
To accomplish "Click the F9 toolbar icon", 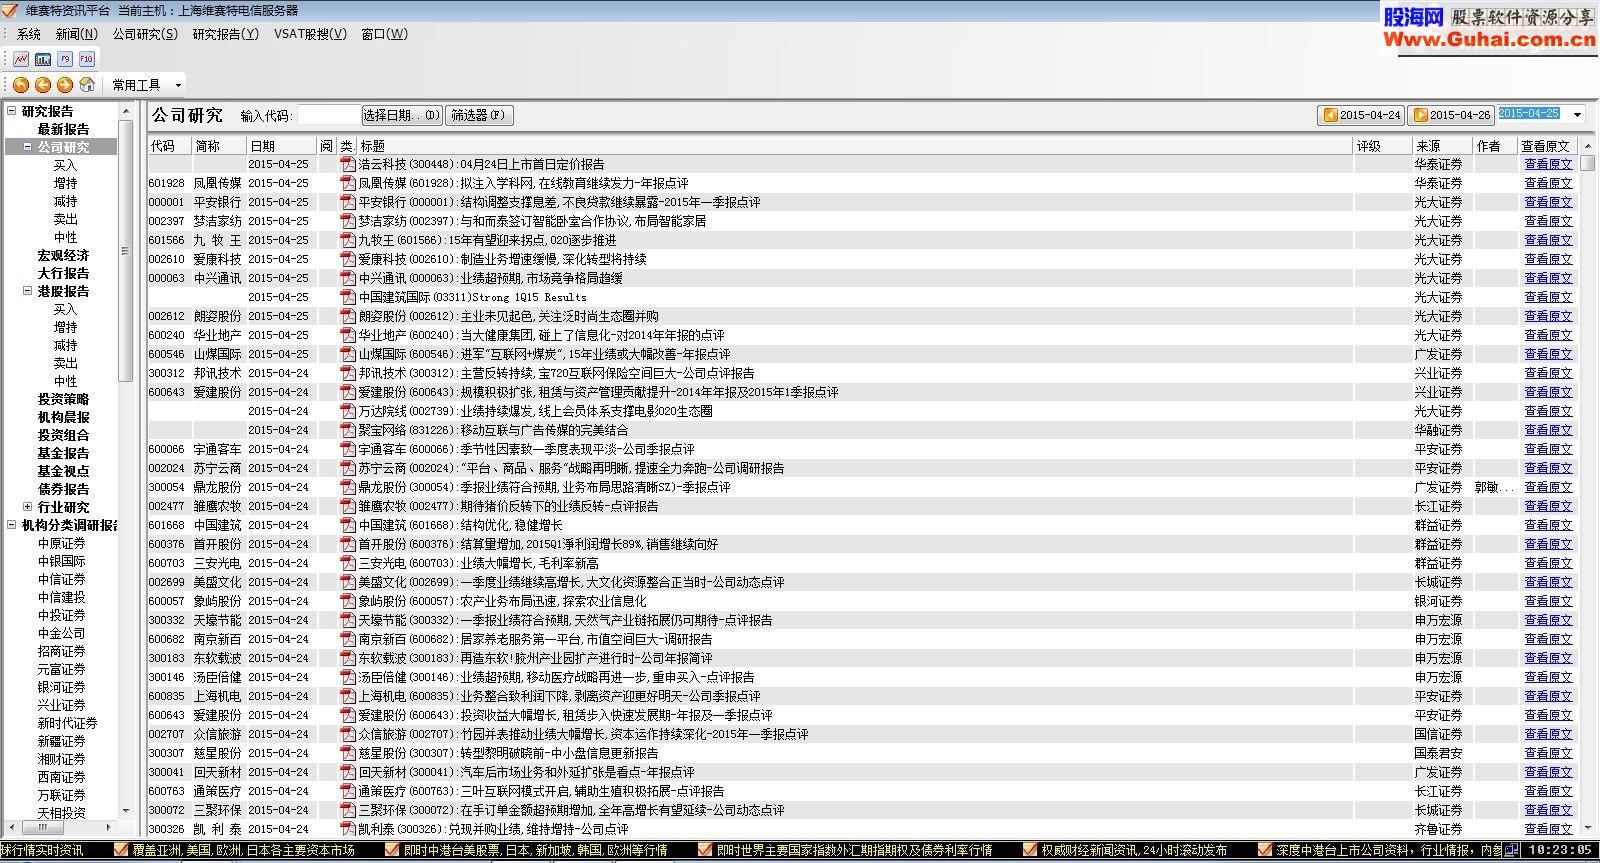I will (x=65, y=59).
